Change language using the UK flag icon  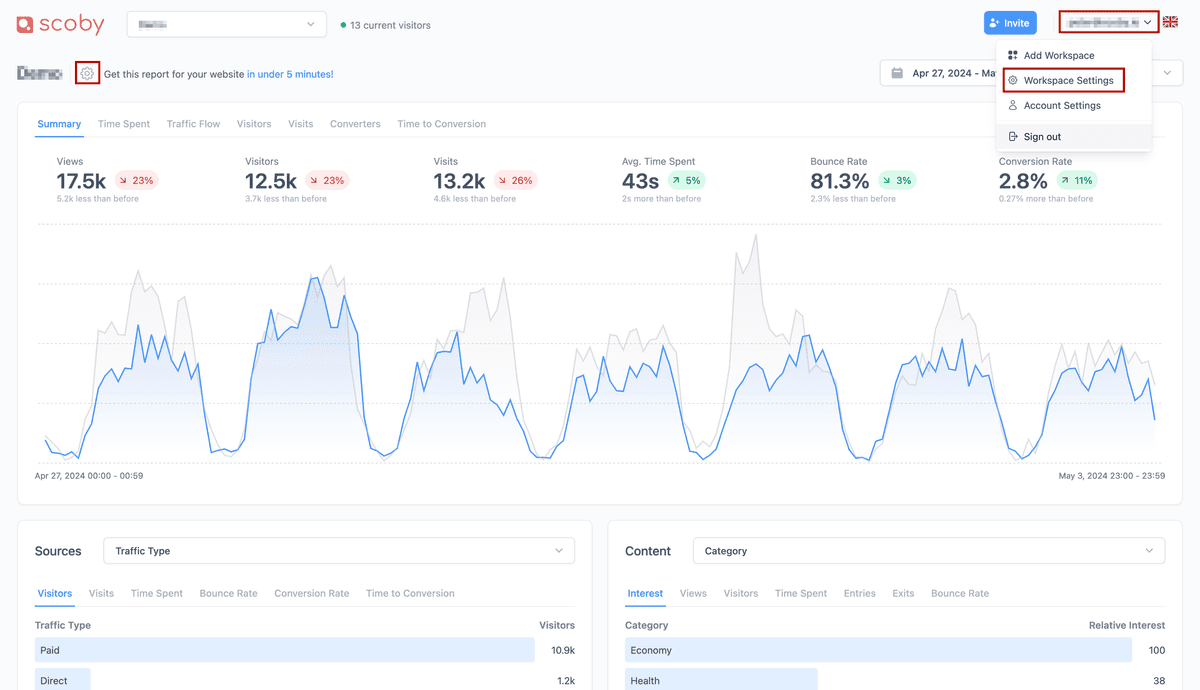(1170, 22)
